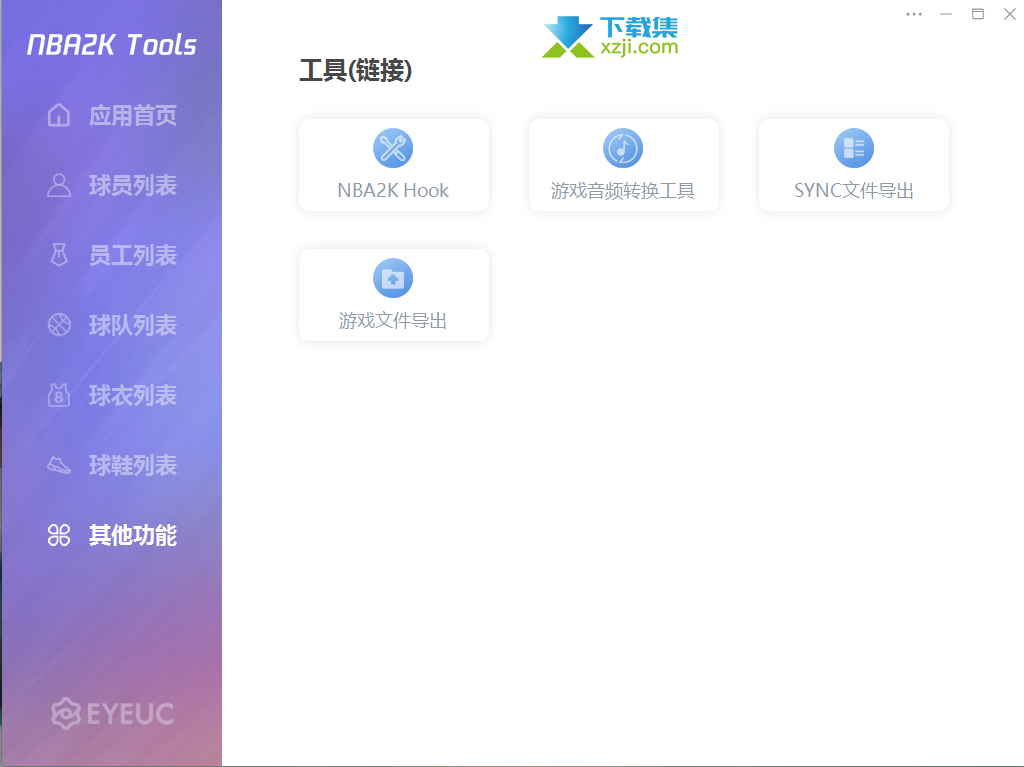
Task: Click the home icon beside 应用首页
Action: (x=59, y=115)
